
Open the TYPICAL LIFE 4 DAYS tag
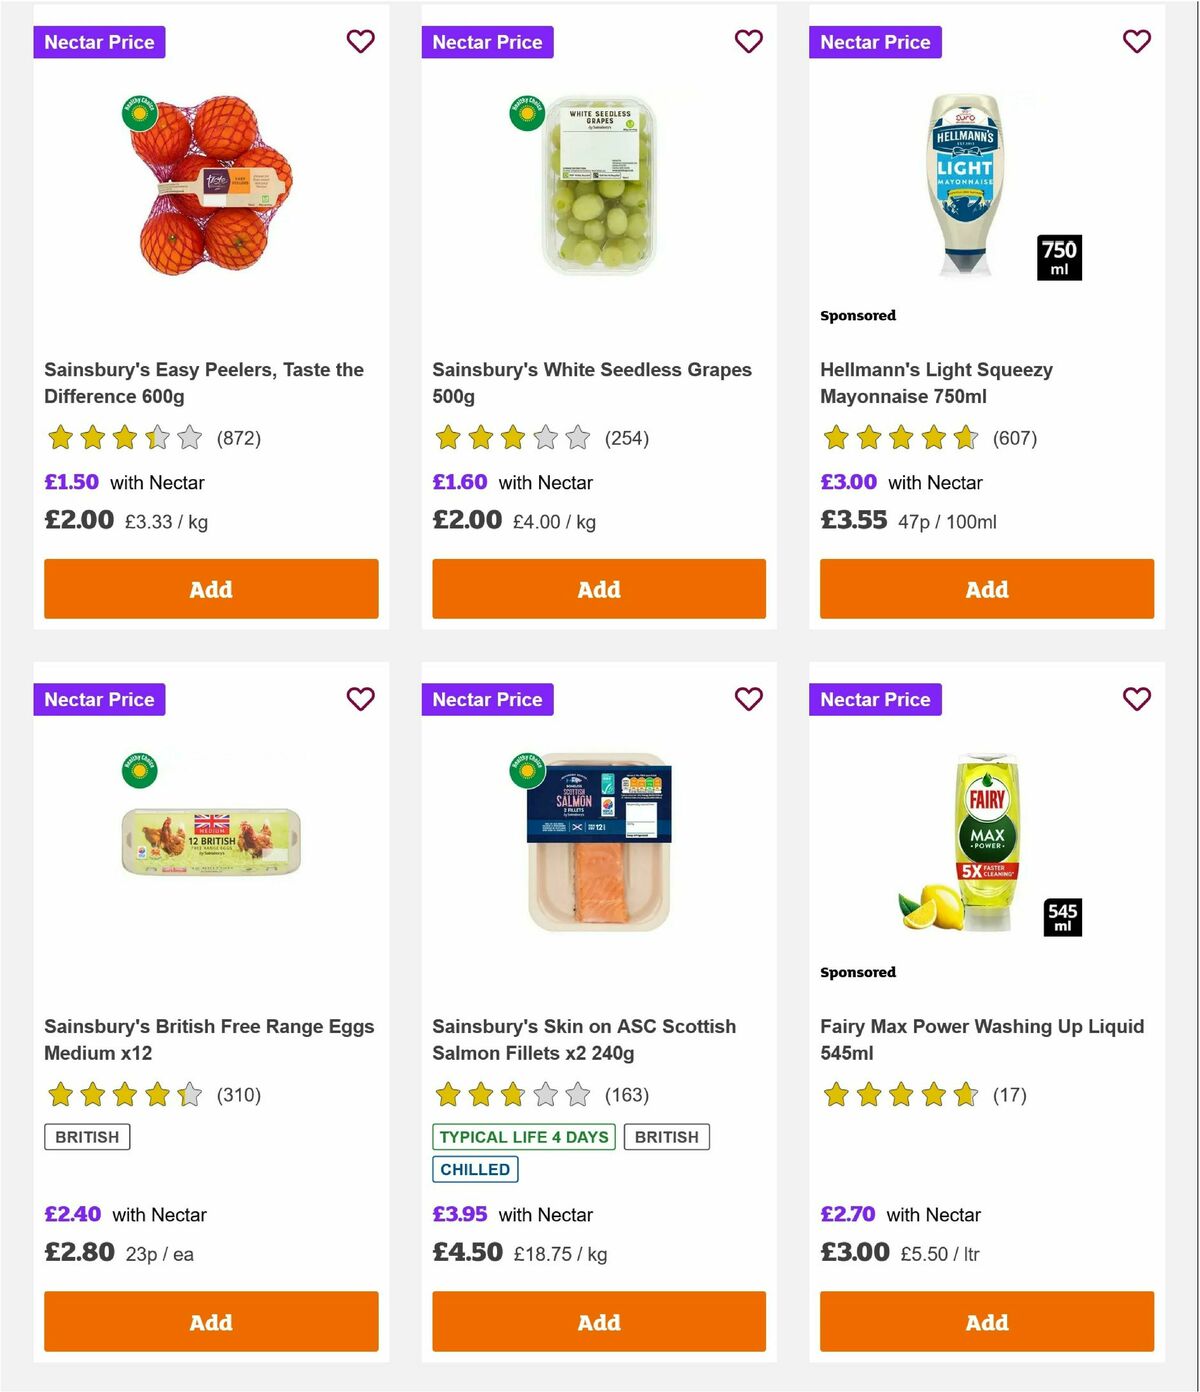pyautogui.click(x=523, y=1137)
